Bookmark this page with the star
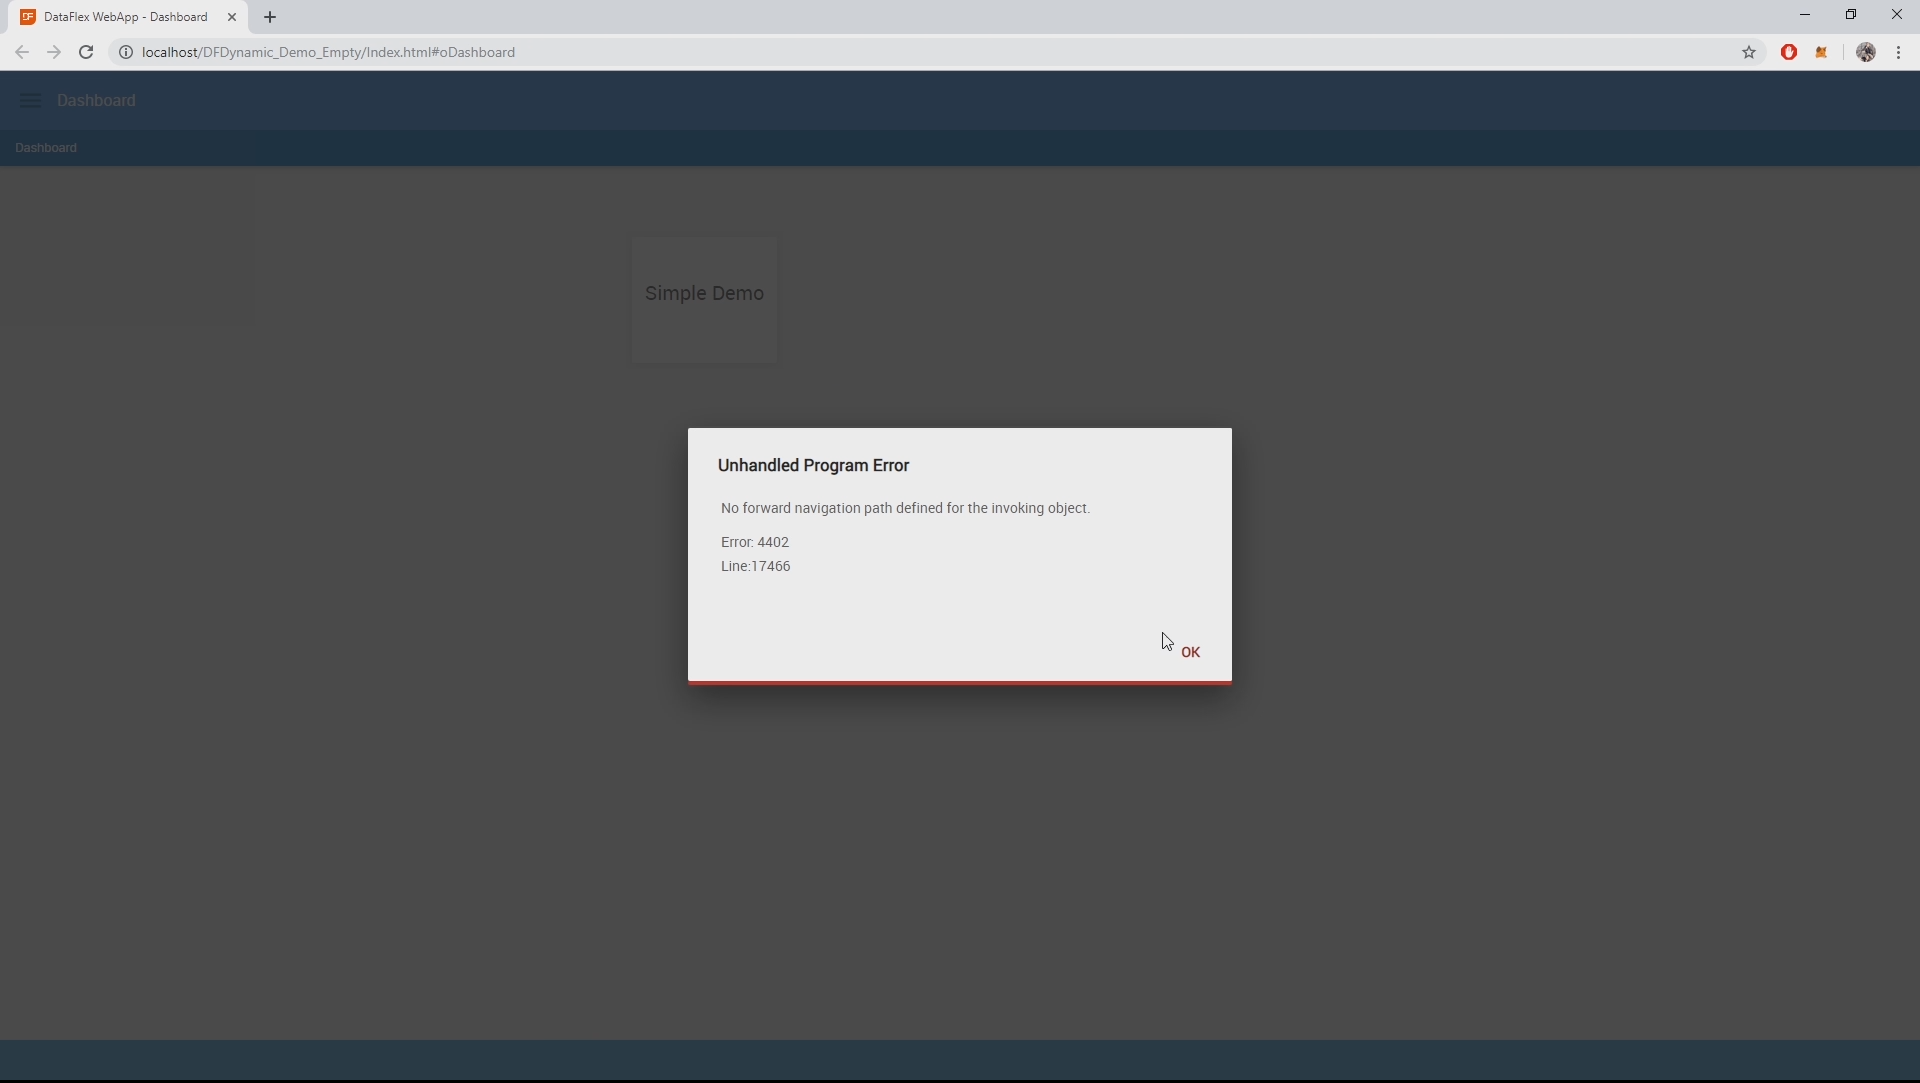 1749,52
